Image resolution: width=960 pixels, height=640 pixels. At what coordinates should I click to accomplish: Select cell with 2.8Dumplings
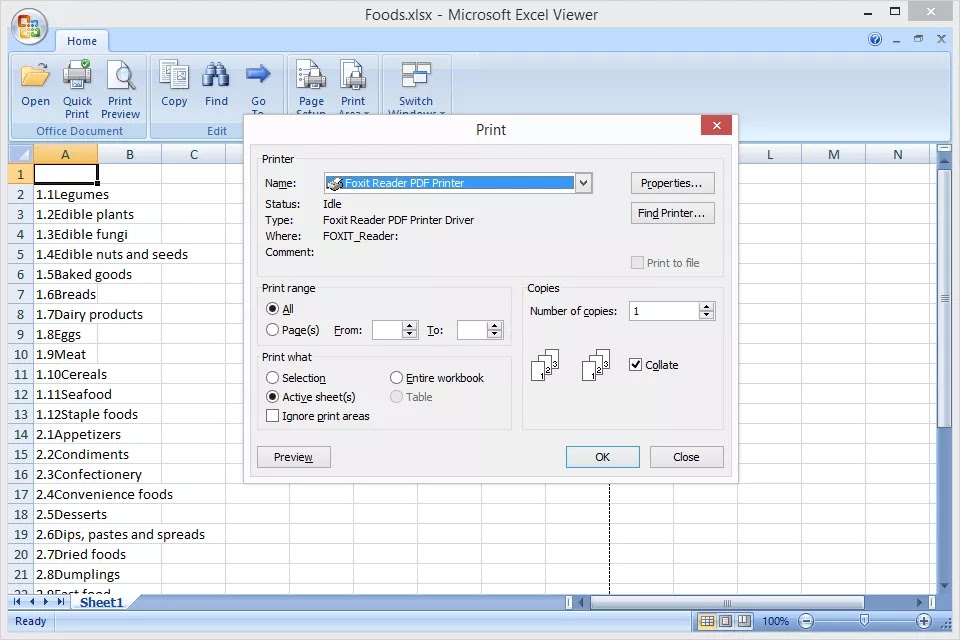[66, 574]
